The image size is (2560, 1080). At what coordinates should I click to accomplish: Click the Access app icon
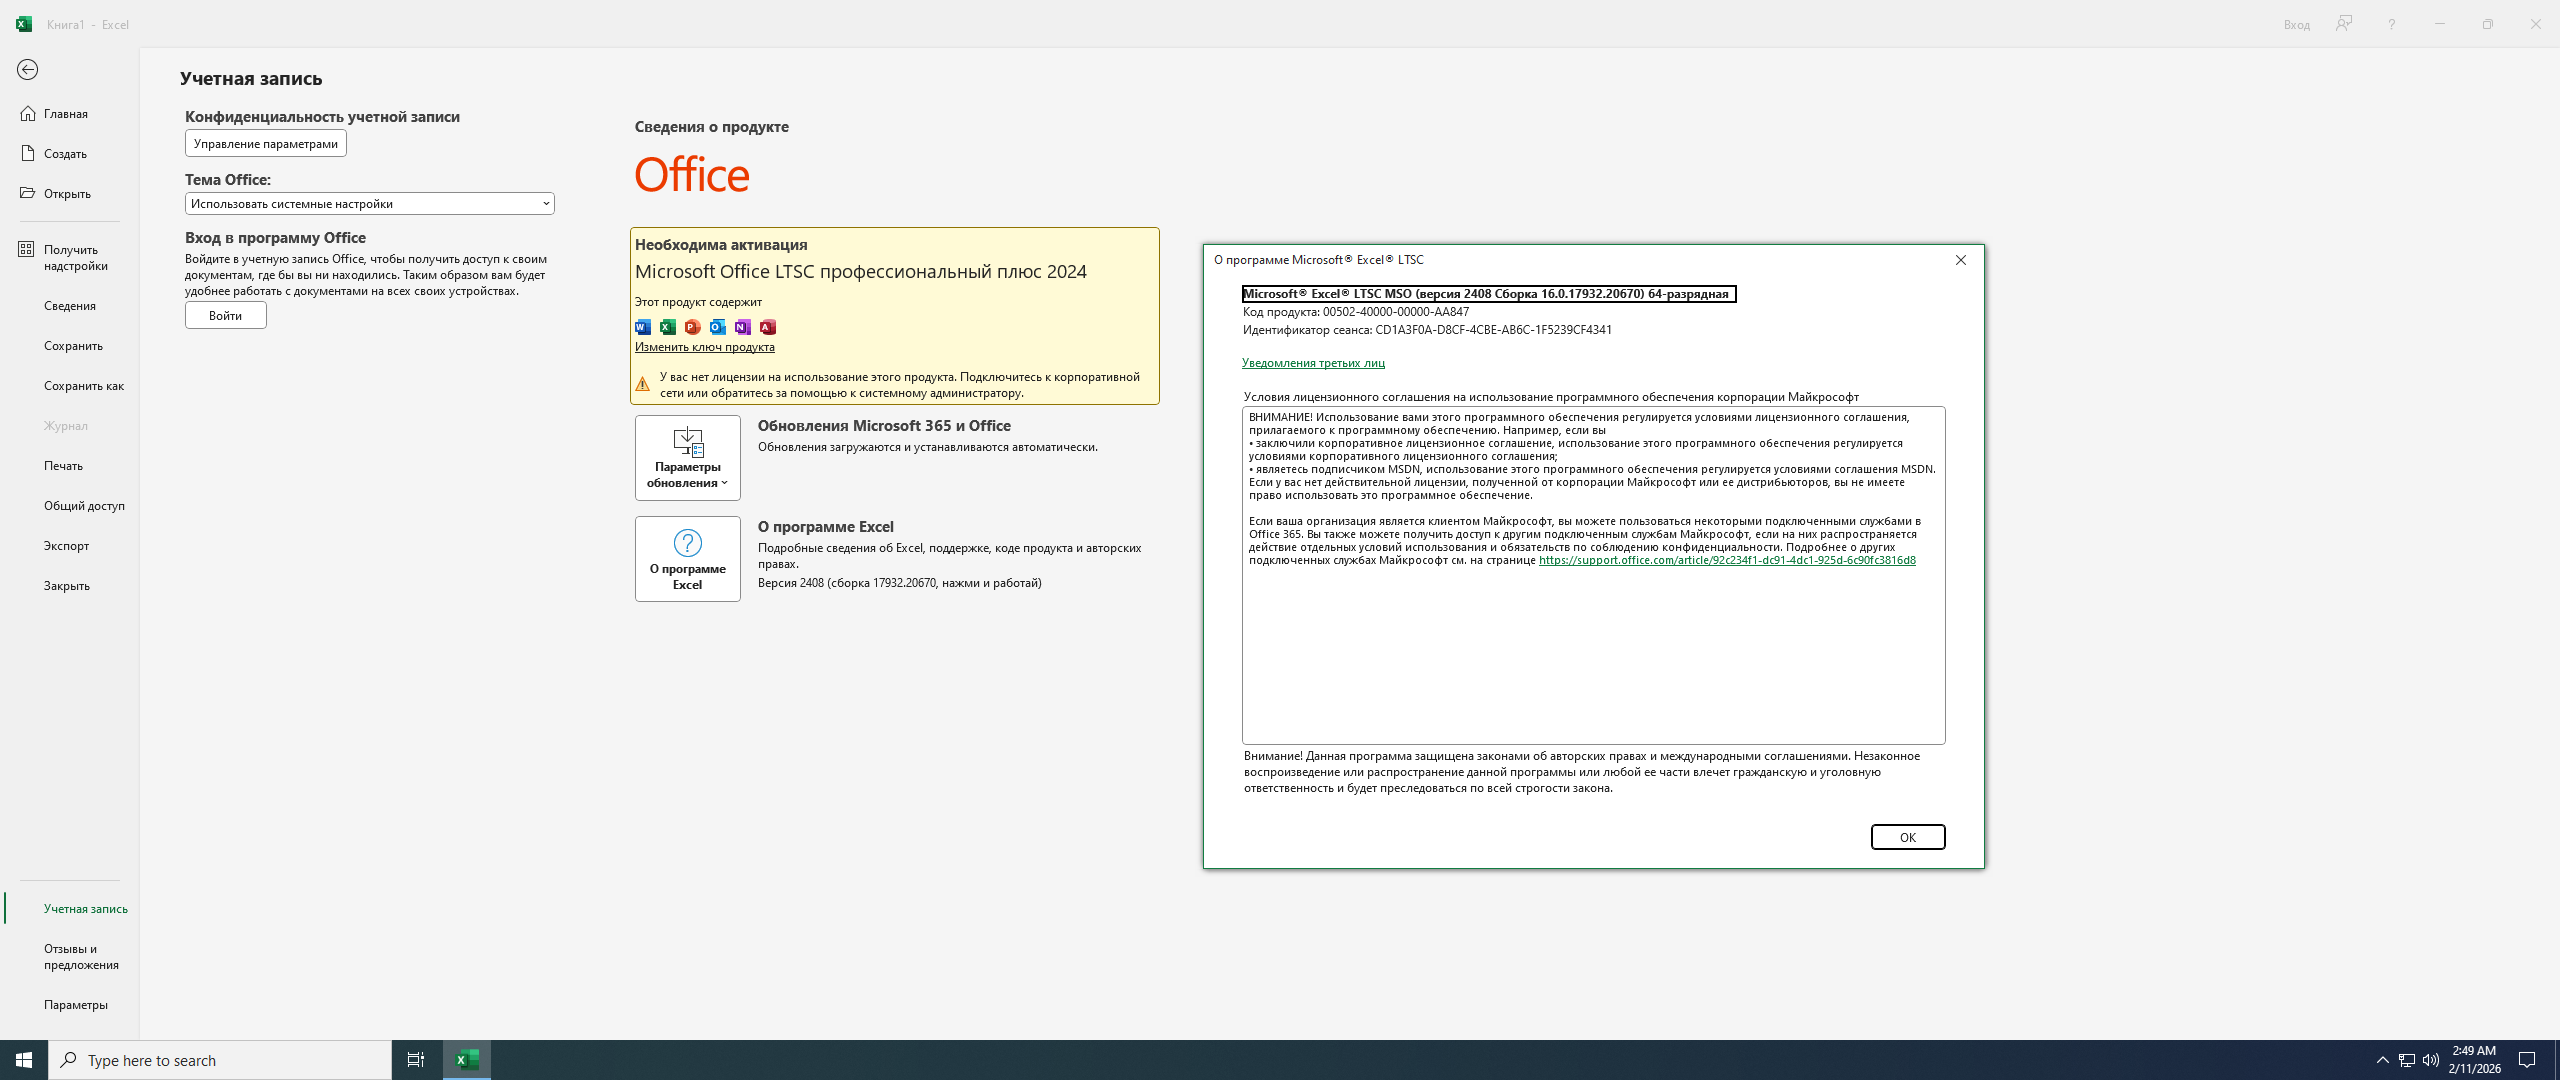pyautogui.click(x=767, y=327)
